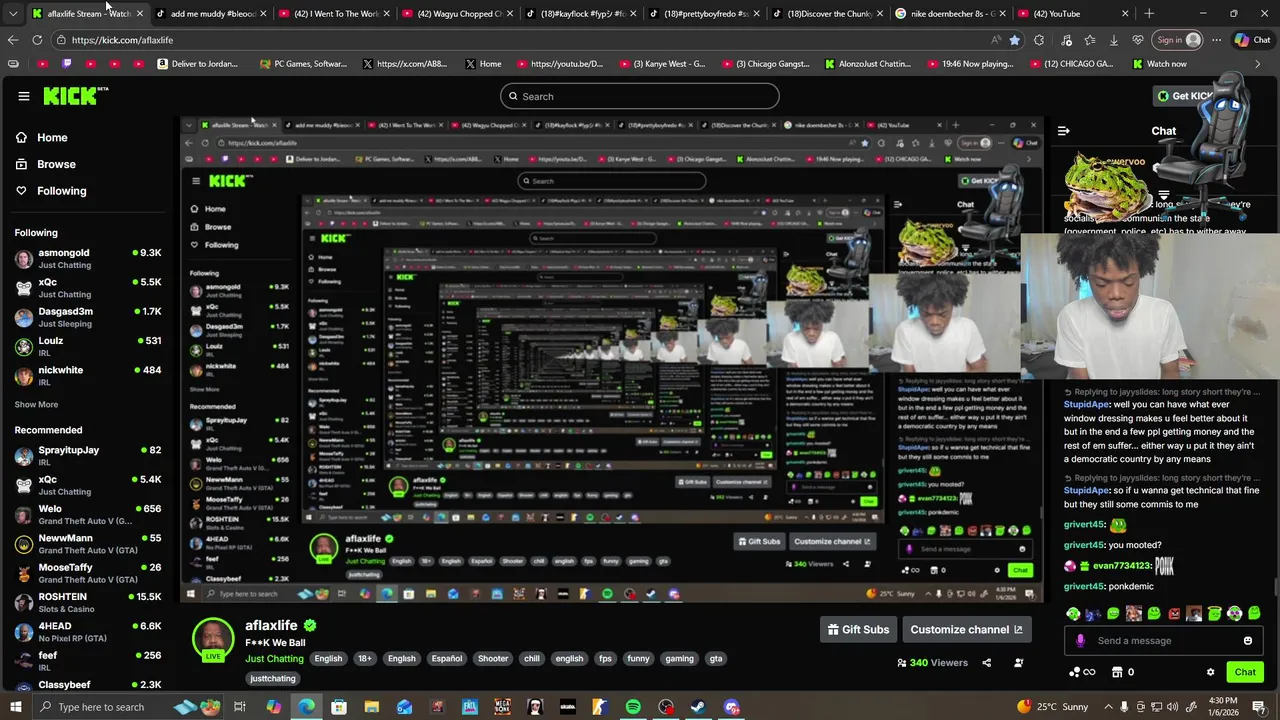Open Following in Kick sidebar
Viewport: 1280px width, 720px height.
click(x=51, y=191)
